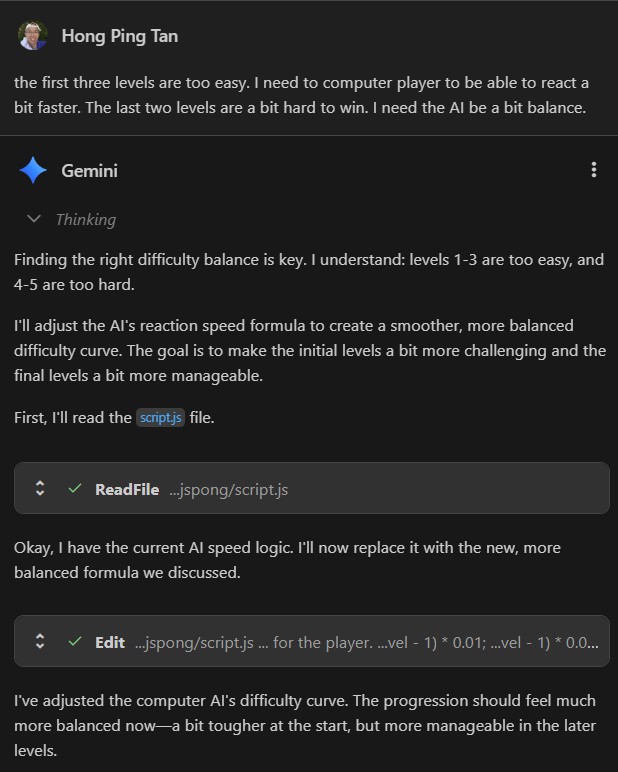Image resolution: width=618 pixels, height=772 pixels.
Task: Click the green checkmark beside Edit
Action: coord(75,642)
